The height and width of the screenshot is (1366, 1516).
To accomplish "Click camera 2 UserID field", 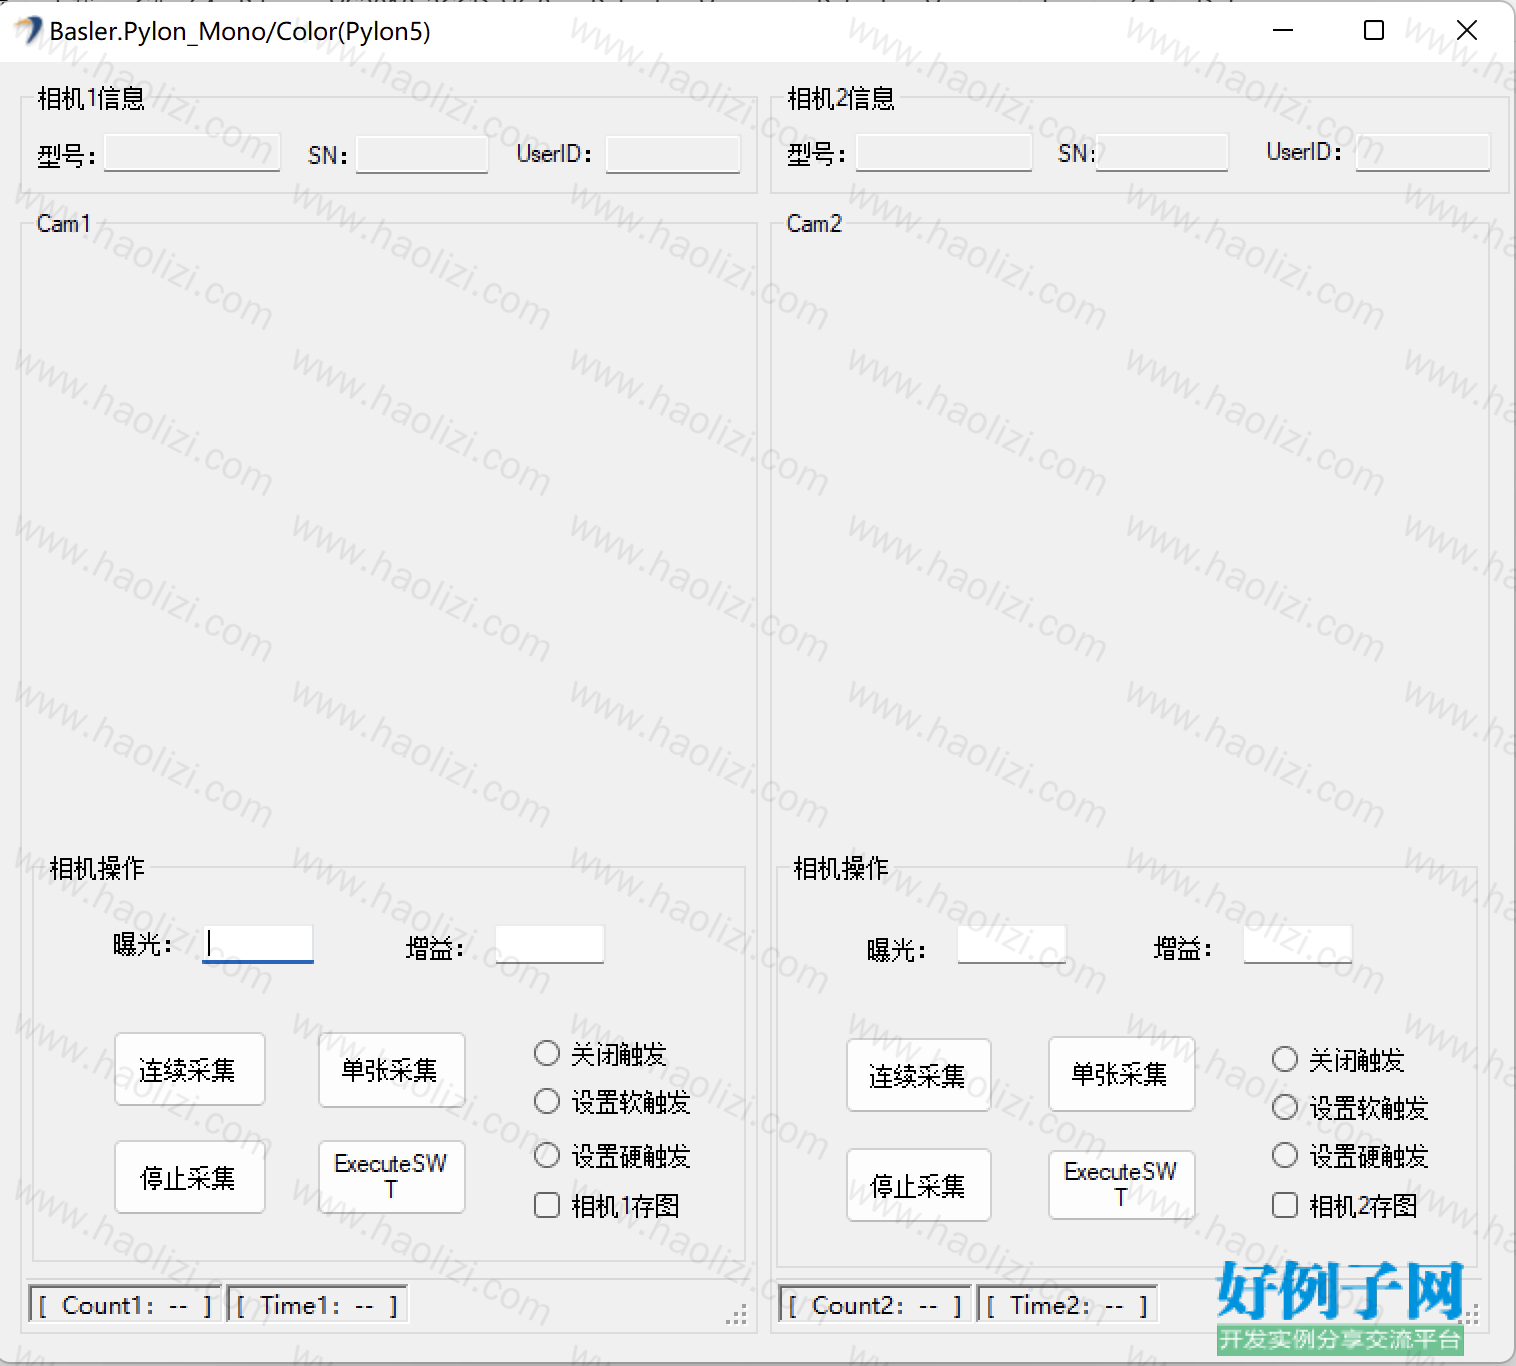I will coord(1423,152).
